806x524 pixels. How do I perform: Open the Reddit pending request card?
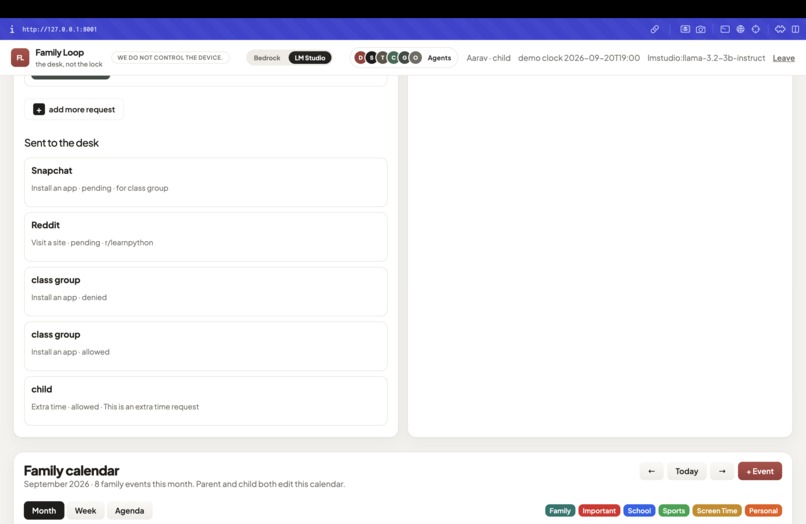tap(206, 237)
